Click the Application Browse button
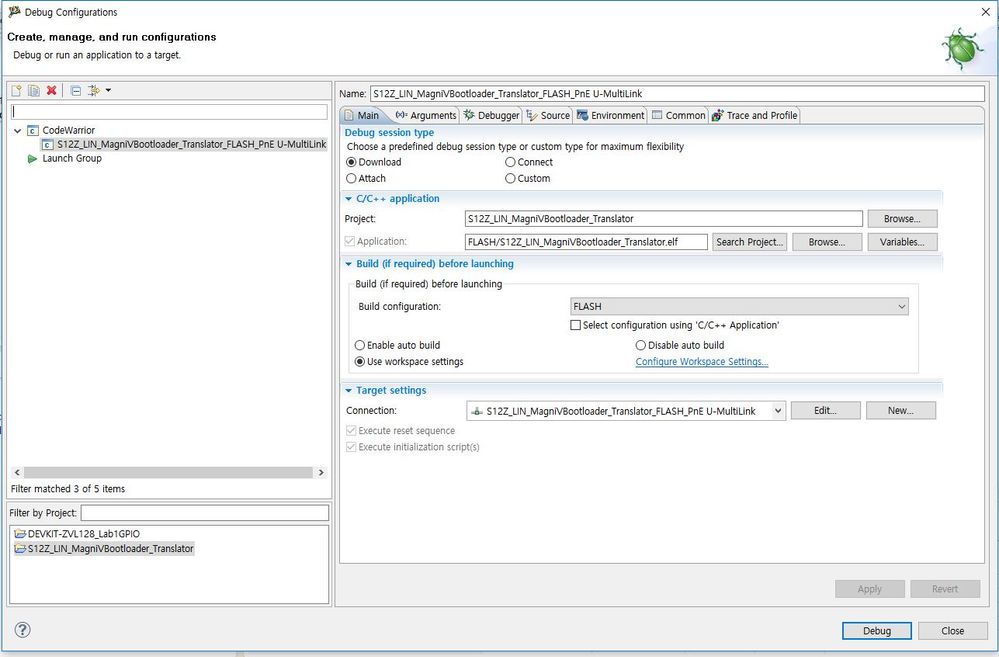 click(x=827, y=242)
